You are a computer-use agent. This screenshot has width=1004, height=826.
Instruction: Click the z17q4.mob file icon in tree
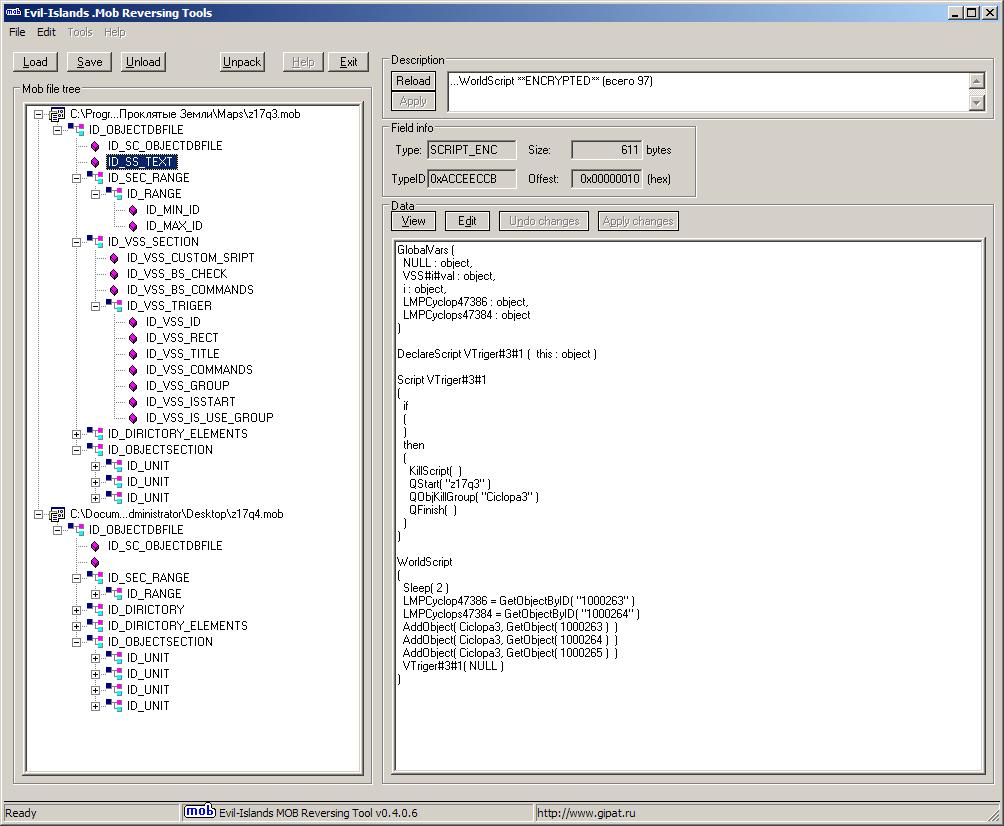coord(57,514)
